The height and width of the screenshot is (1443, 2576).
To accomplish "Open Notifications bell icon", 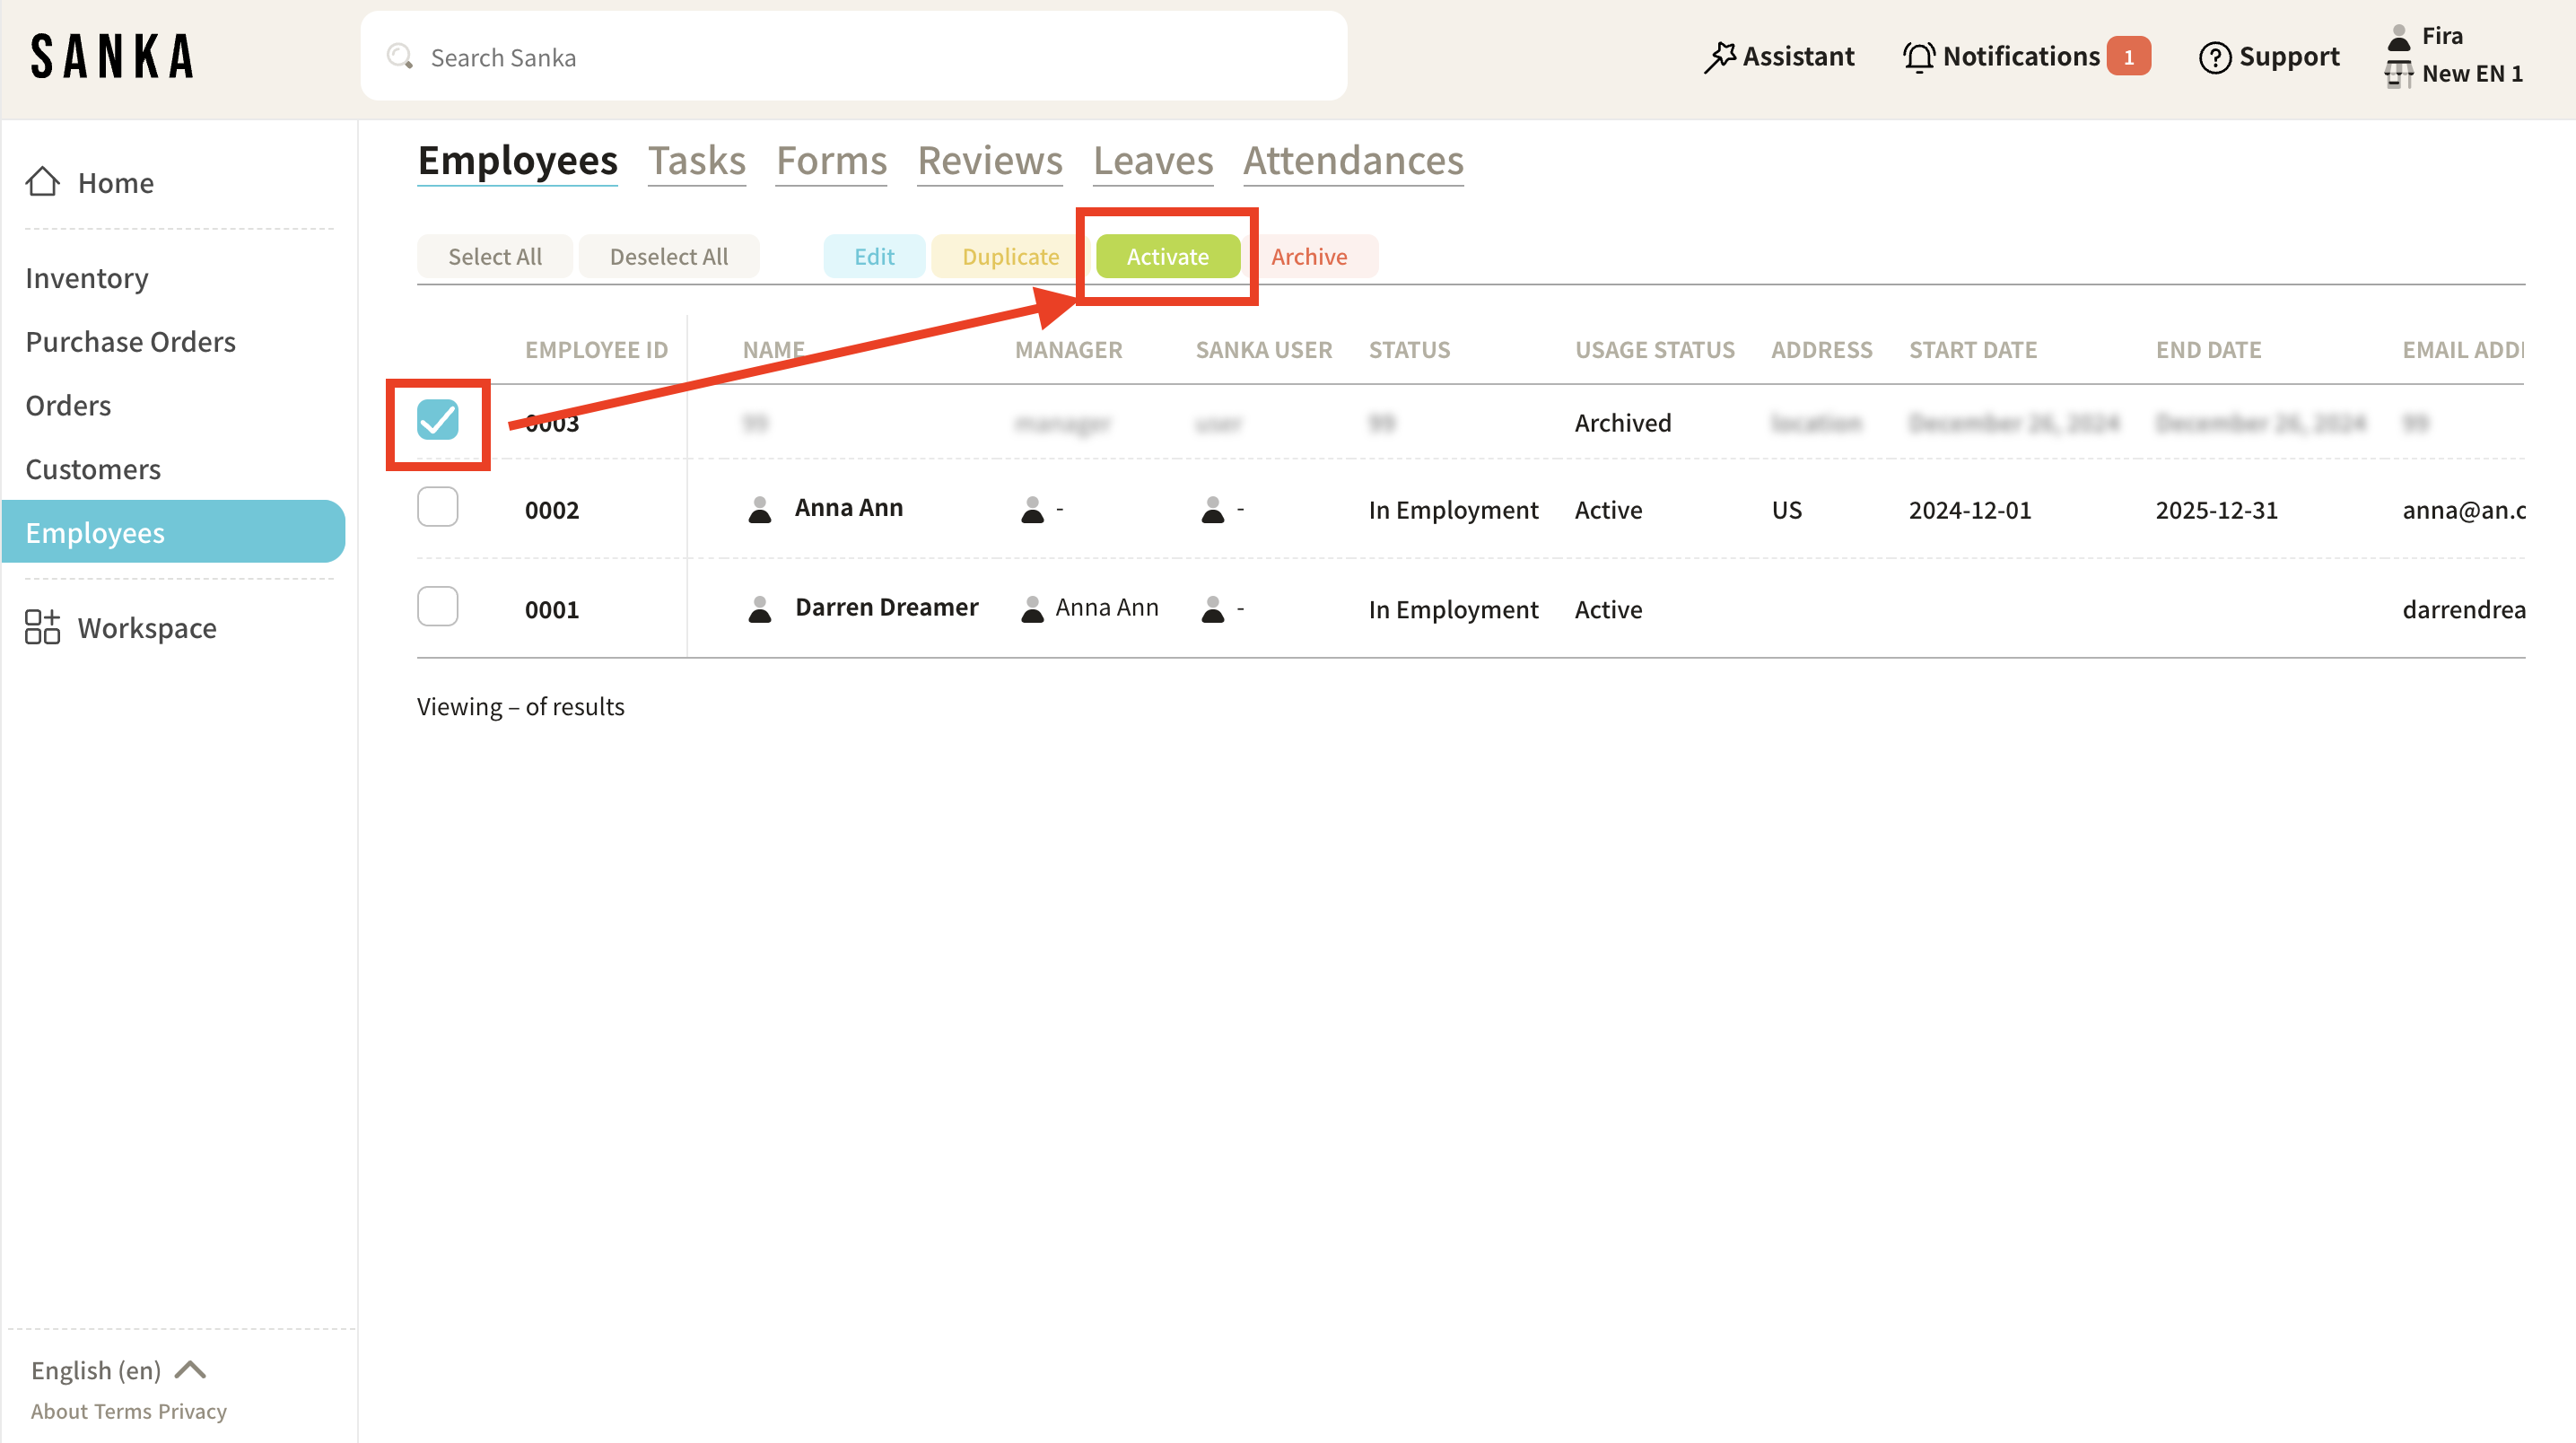I will [x=1918, y=57].
